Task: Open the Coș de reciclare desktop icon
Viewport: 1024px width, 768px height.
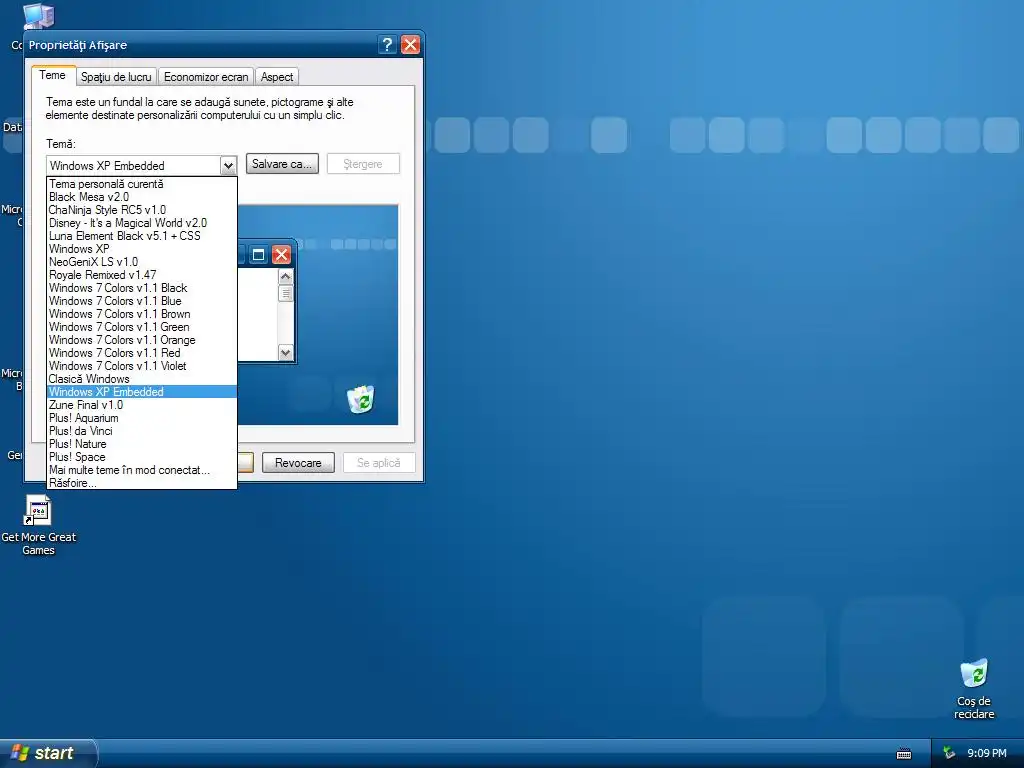Action: 974,688
